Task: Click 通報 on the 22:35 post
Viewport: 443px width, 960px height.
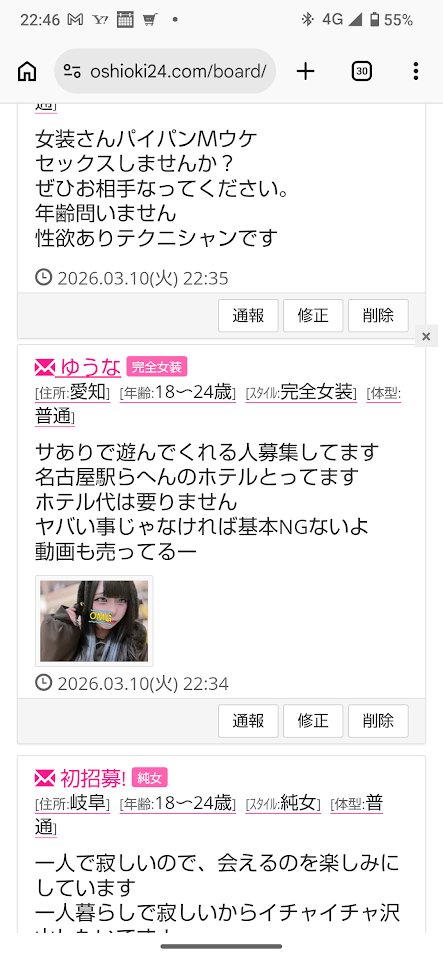Action: (x=248, y=316)
